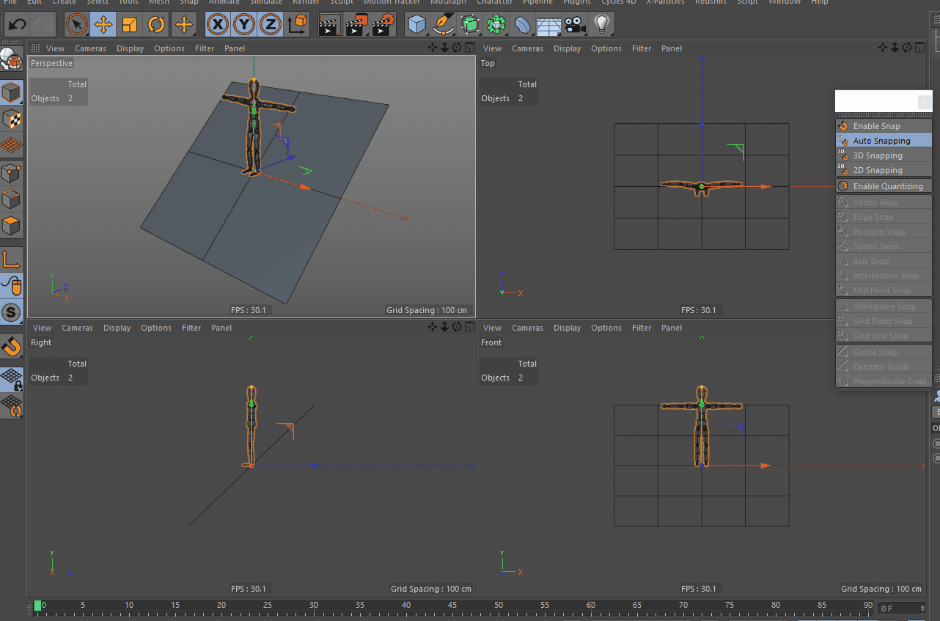Select Auto Snapping option
This screenshot has width=940, height=621.
point(884,140)
